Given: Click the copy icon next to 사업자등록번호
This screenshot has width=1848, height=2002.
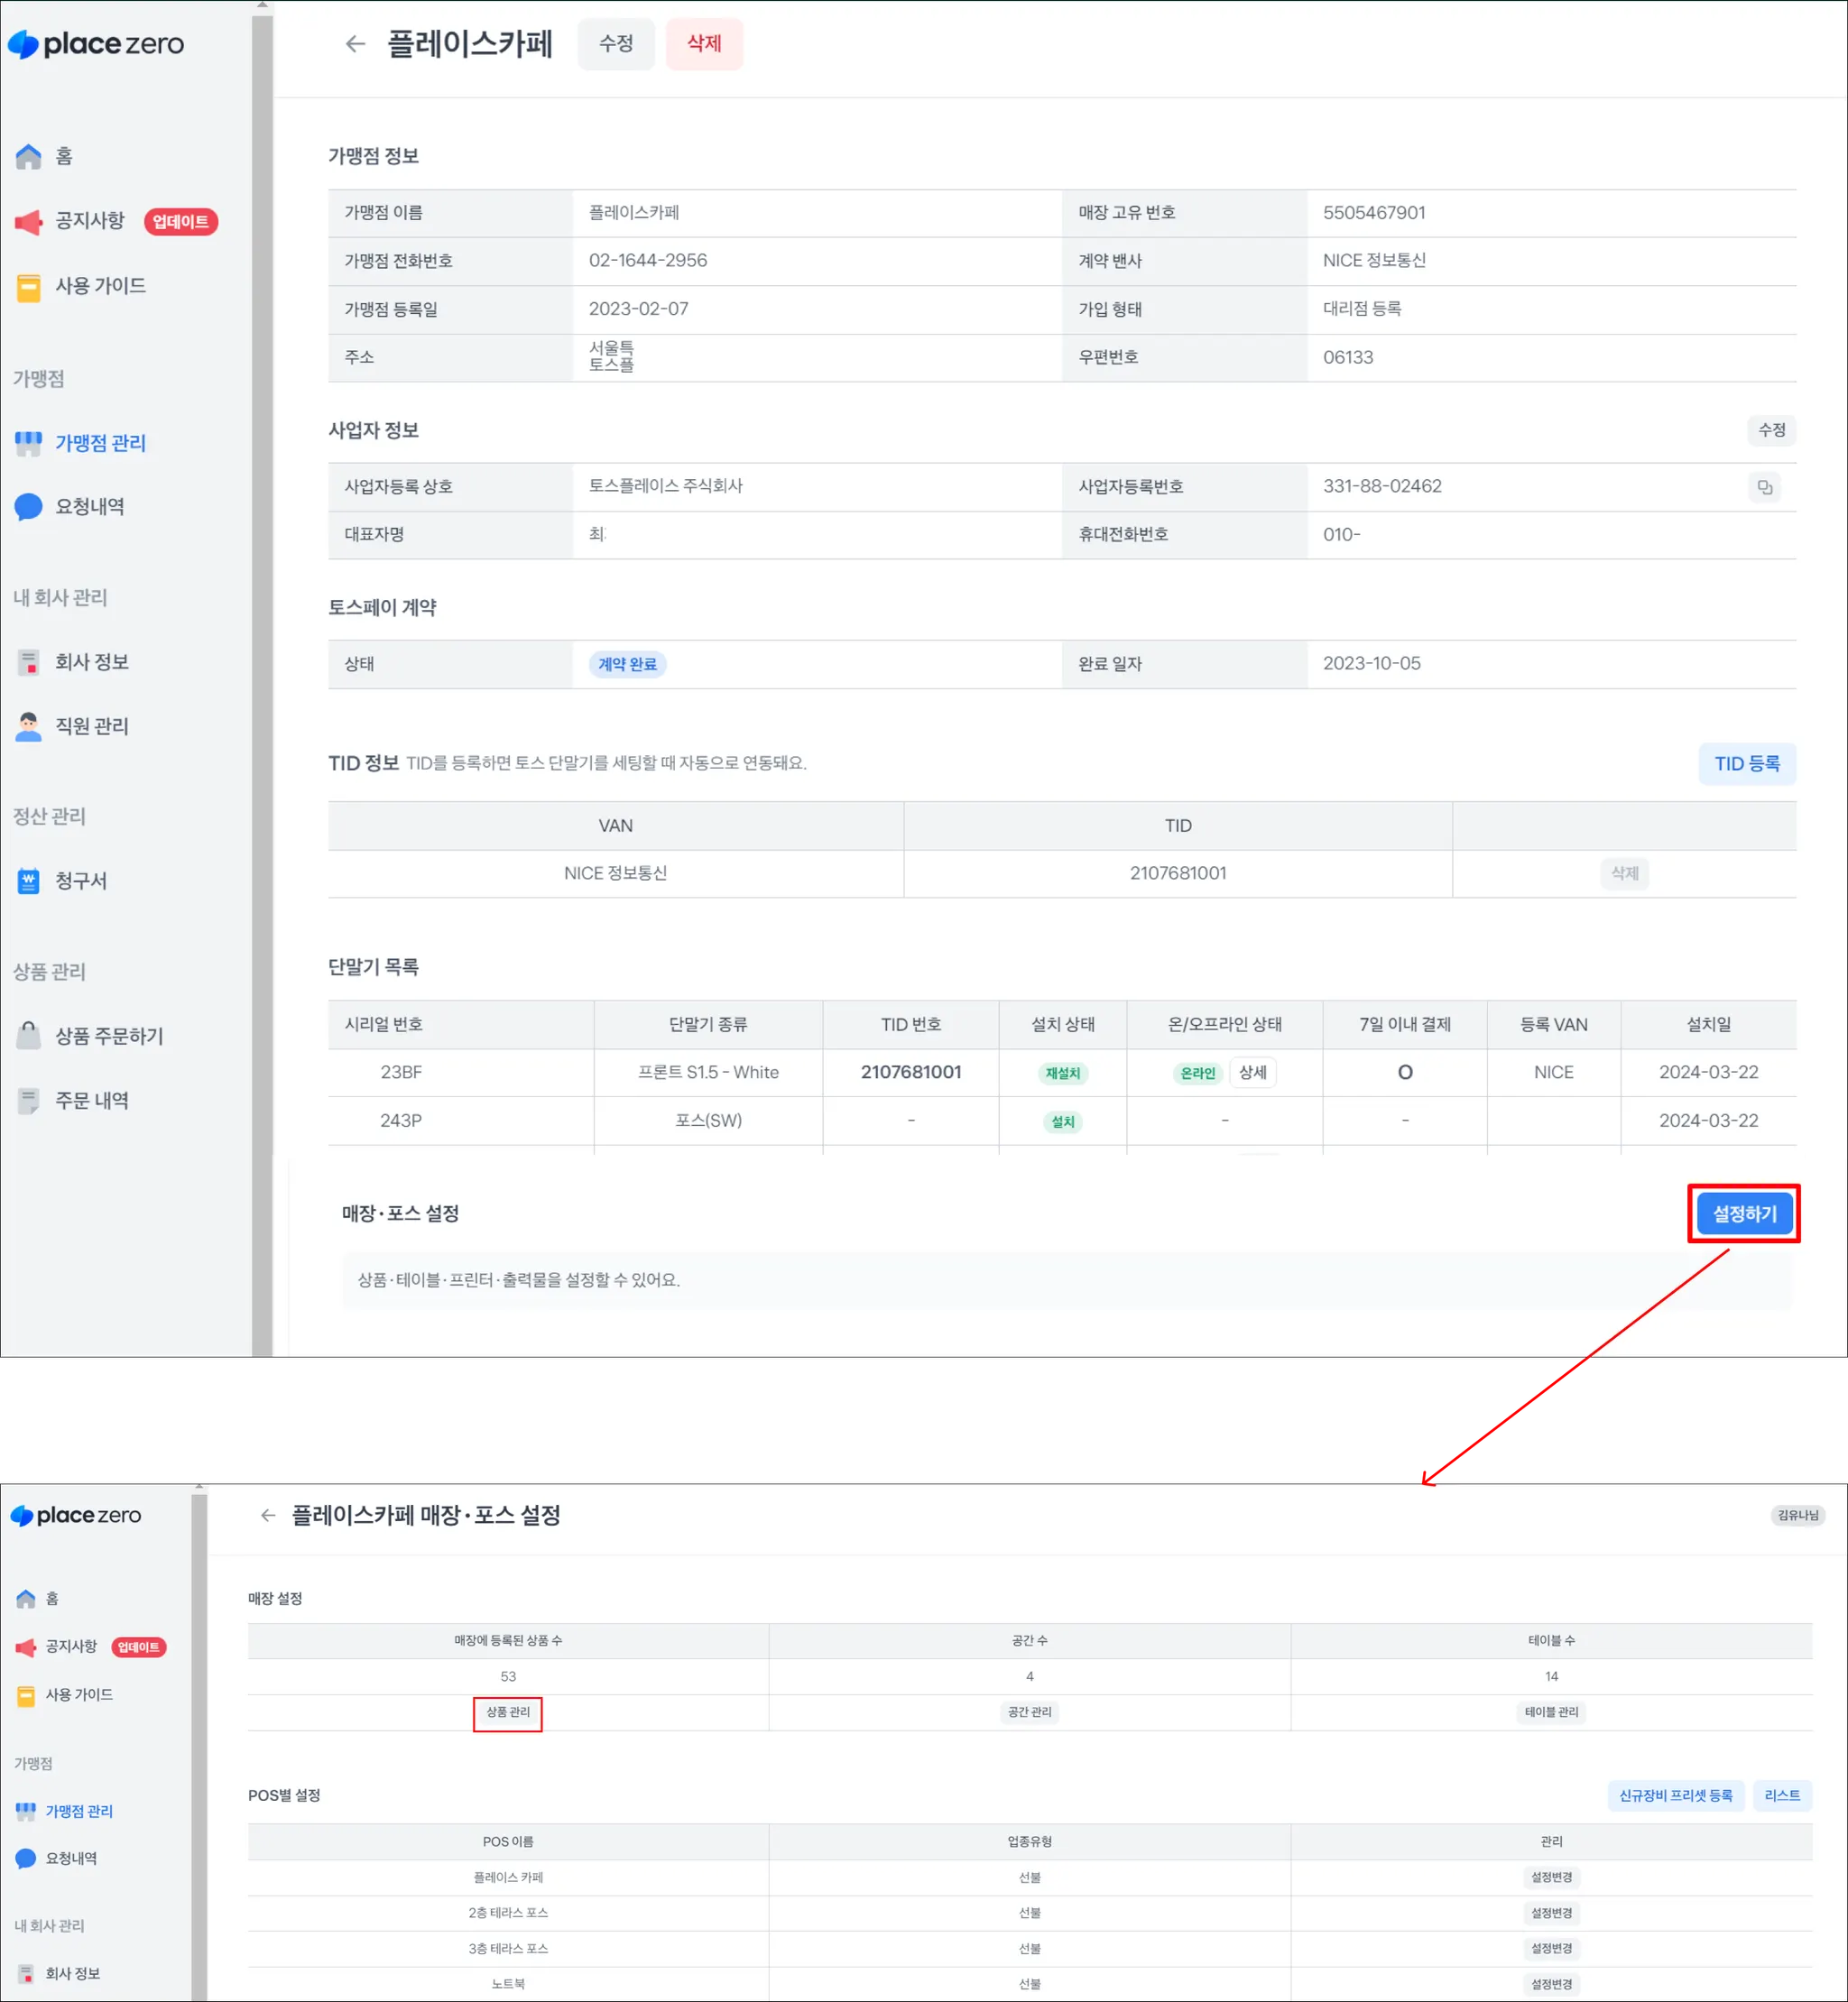Looking at the screenshot, I should click(x=1764, y=487).
